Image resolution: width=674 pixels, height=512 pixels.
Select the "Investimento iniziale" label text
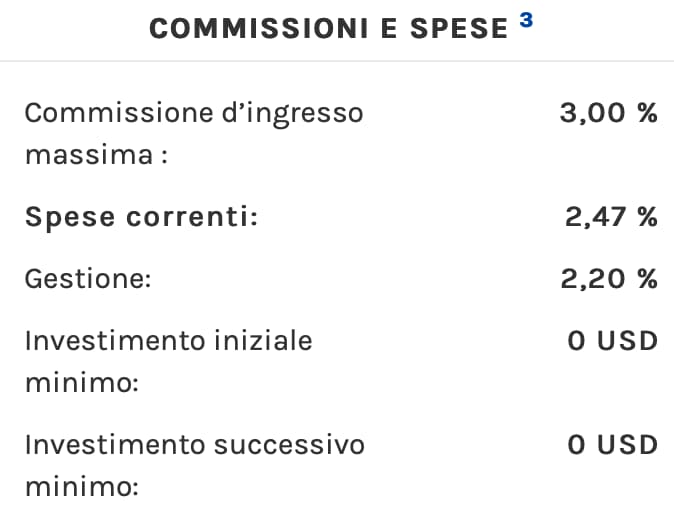(168, 340)
